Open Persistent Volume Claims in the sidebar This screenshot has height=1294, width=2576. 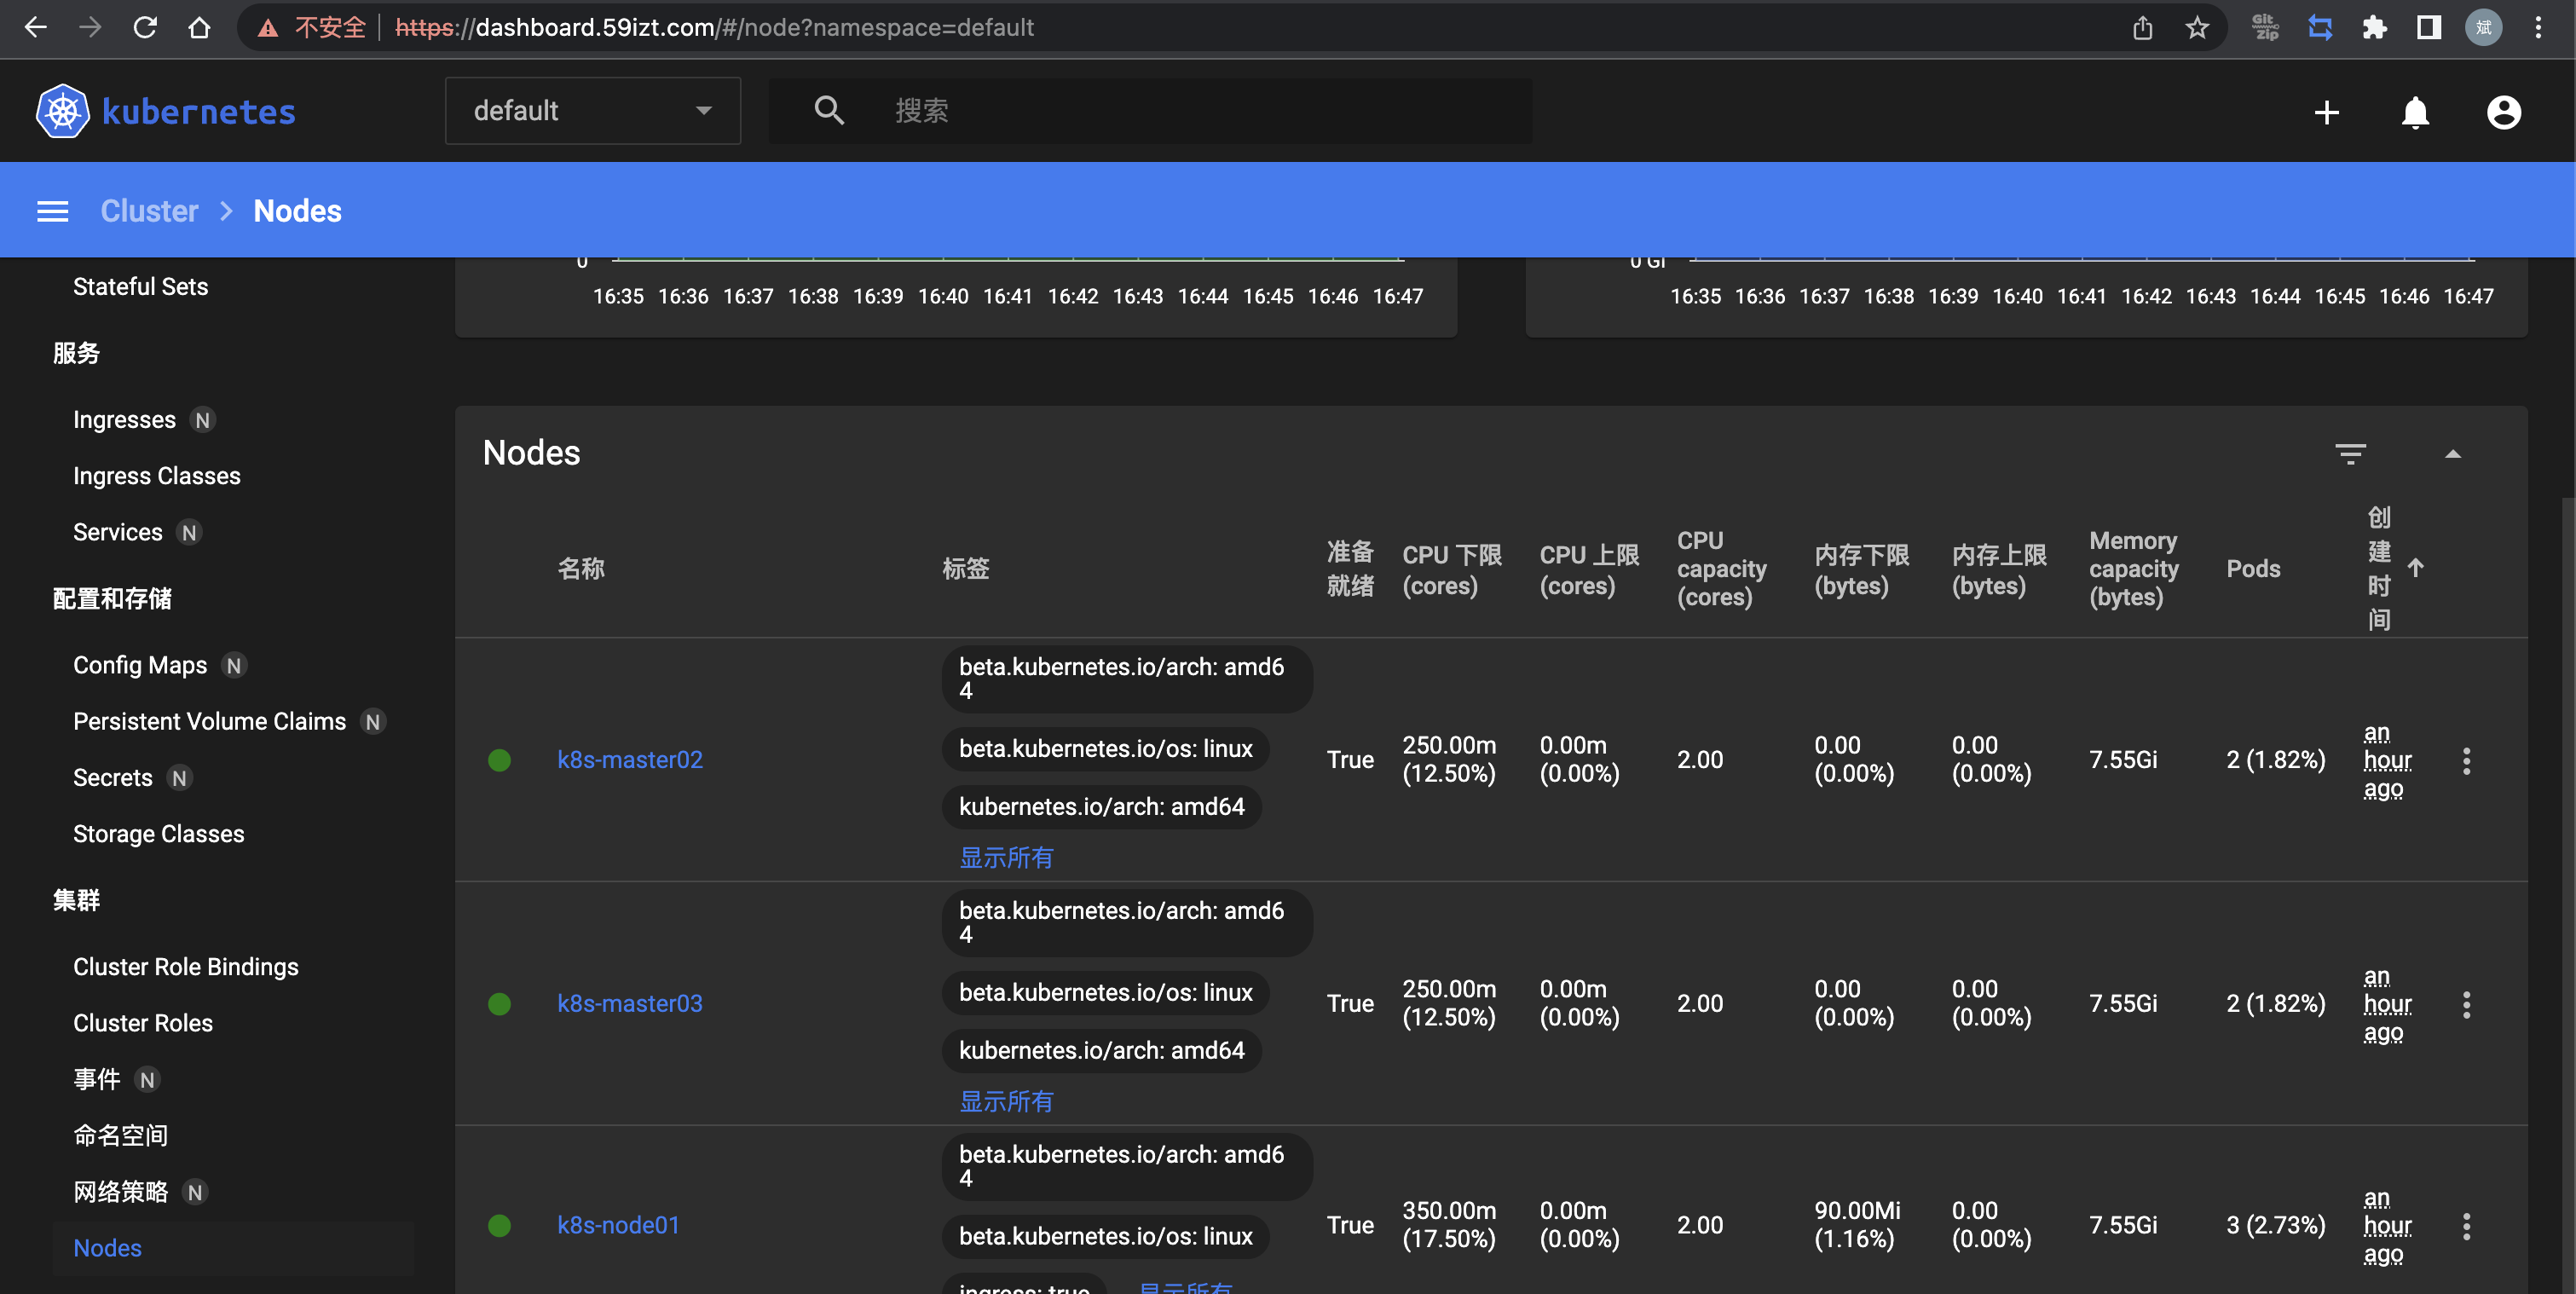(209, 721)
